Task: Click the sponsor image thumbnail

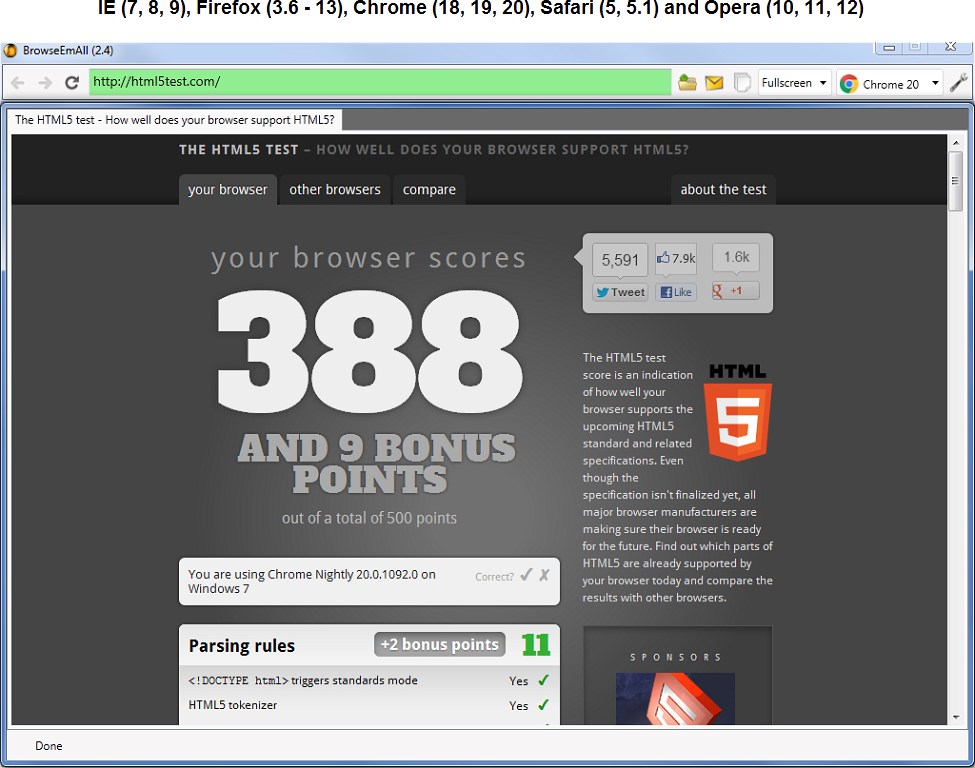Action: [x=675, y=698]
